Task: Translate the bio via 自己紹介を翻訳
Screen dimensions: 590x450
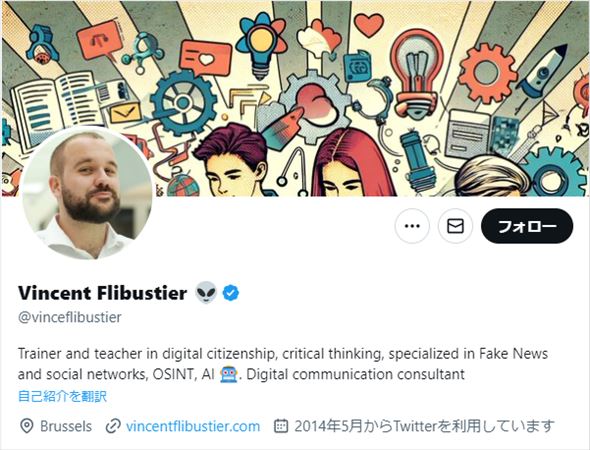Action: (62, 396)
